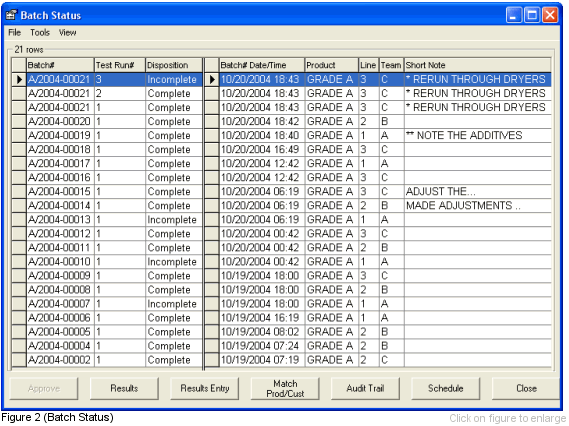Click the Close button at bottom
Image resolution: width=569 pixels, height=426 pixels.
pyautogui.click(x=526, y=388)
